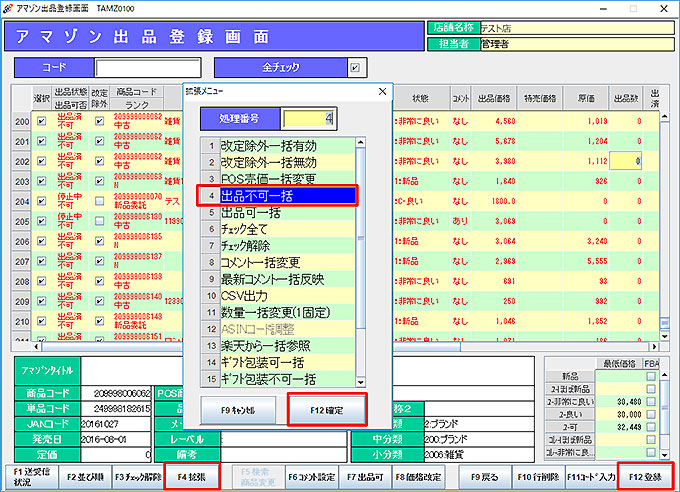Toggle the 全チェック checkbox
The image size is (680, 492).
(x=354, y=68)
